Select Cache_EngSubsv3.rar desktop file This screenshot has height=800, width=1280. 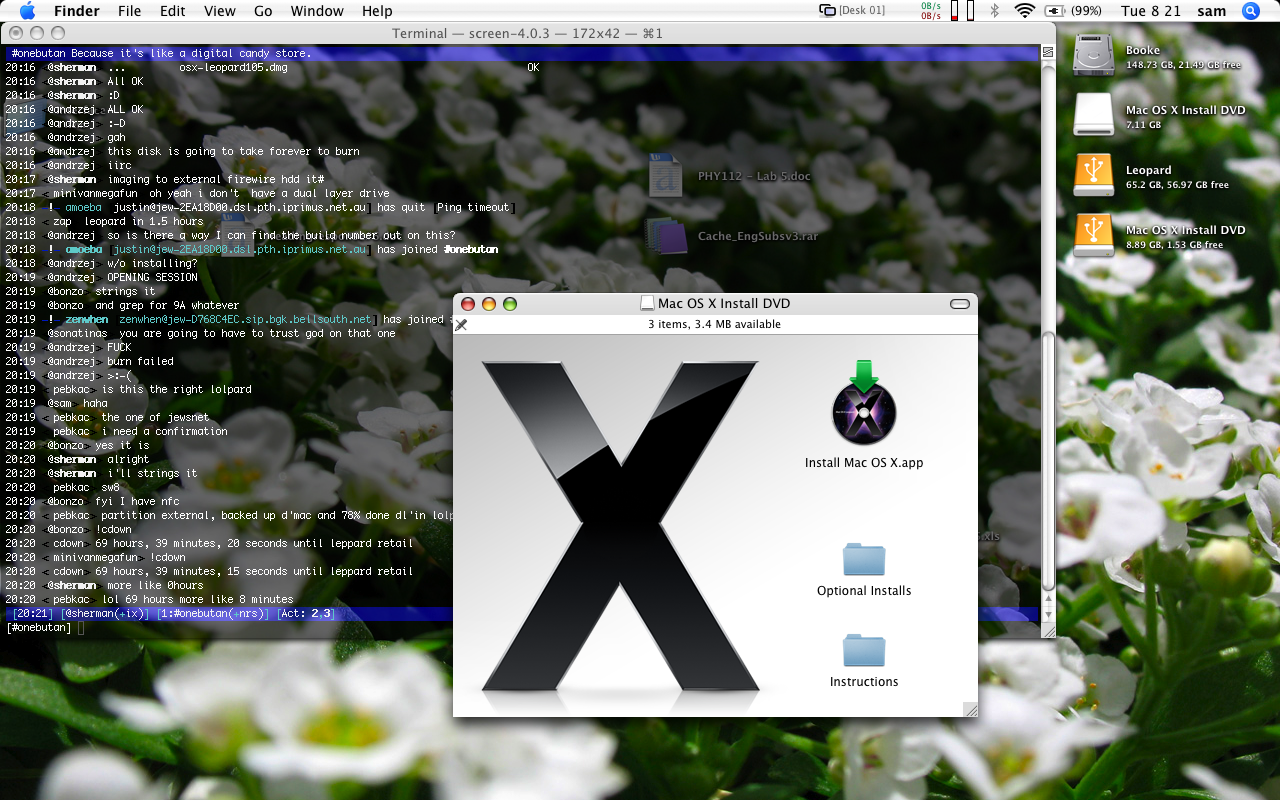pos(665,236)
